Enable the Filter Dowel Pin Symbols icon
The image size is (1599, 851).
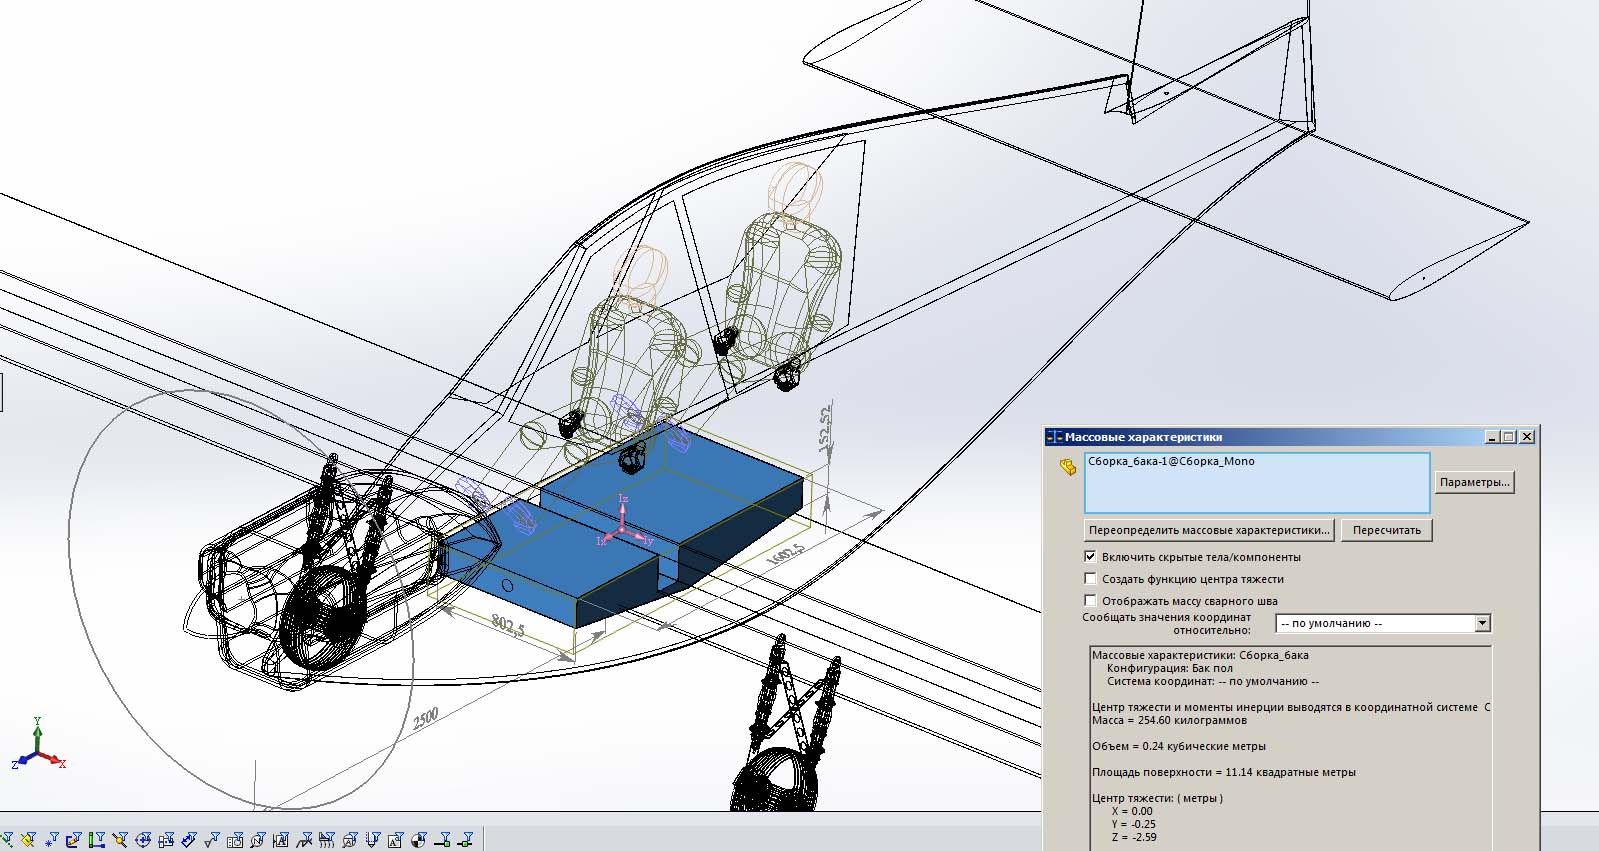(x=419, y=839)
